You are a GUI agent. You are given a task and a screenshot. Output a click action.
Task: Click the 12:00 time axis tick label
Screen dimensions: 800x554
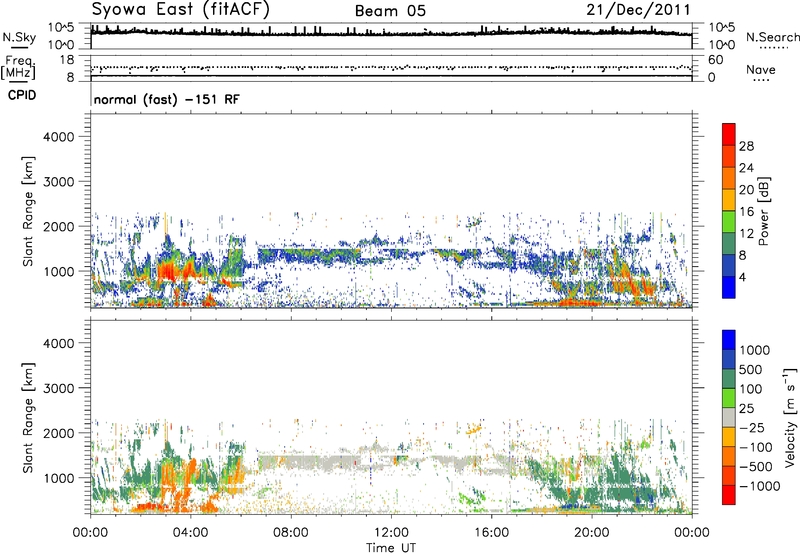(391, 533)
